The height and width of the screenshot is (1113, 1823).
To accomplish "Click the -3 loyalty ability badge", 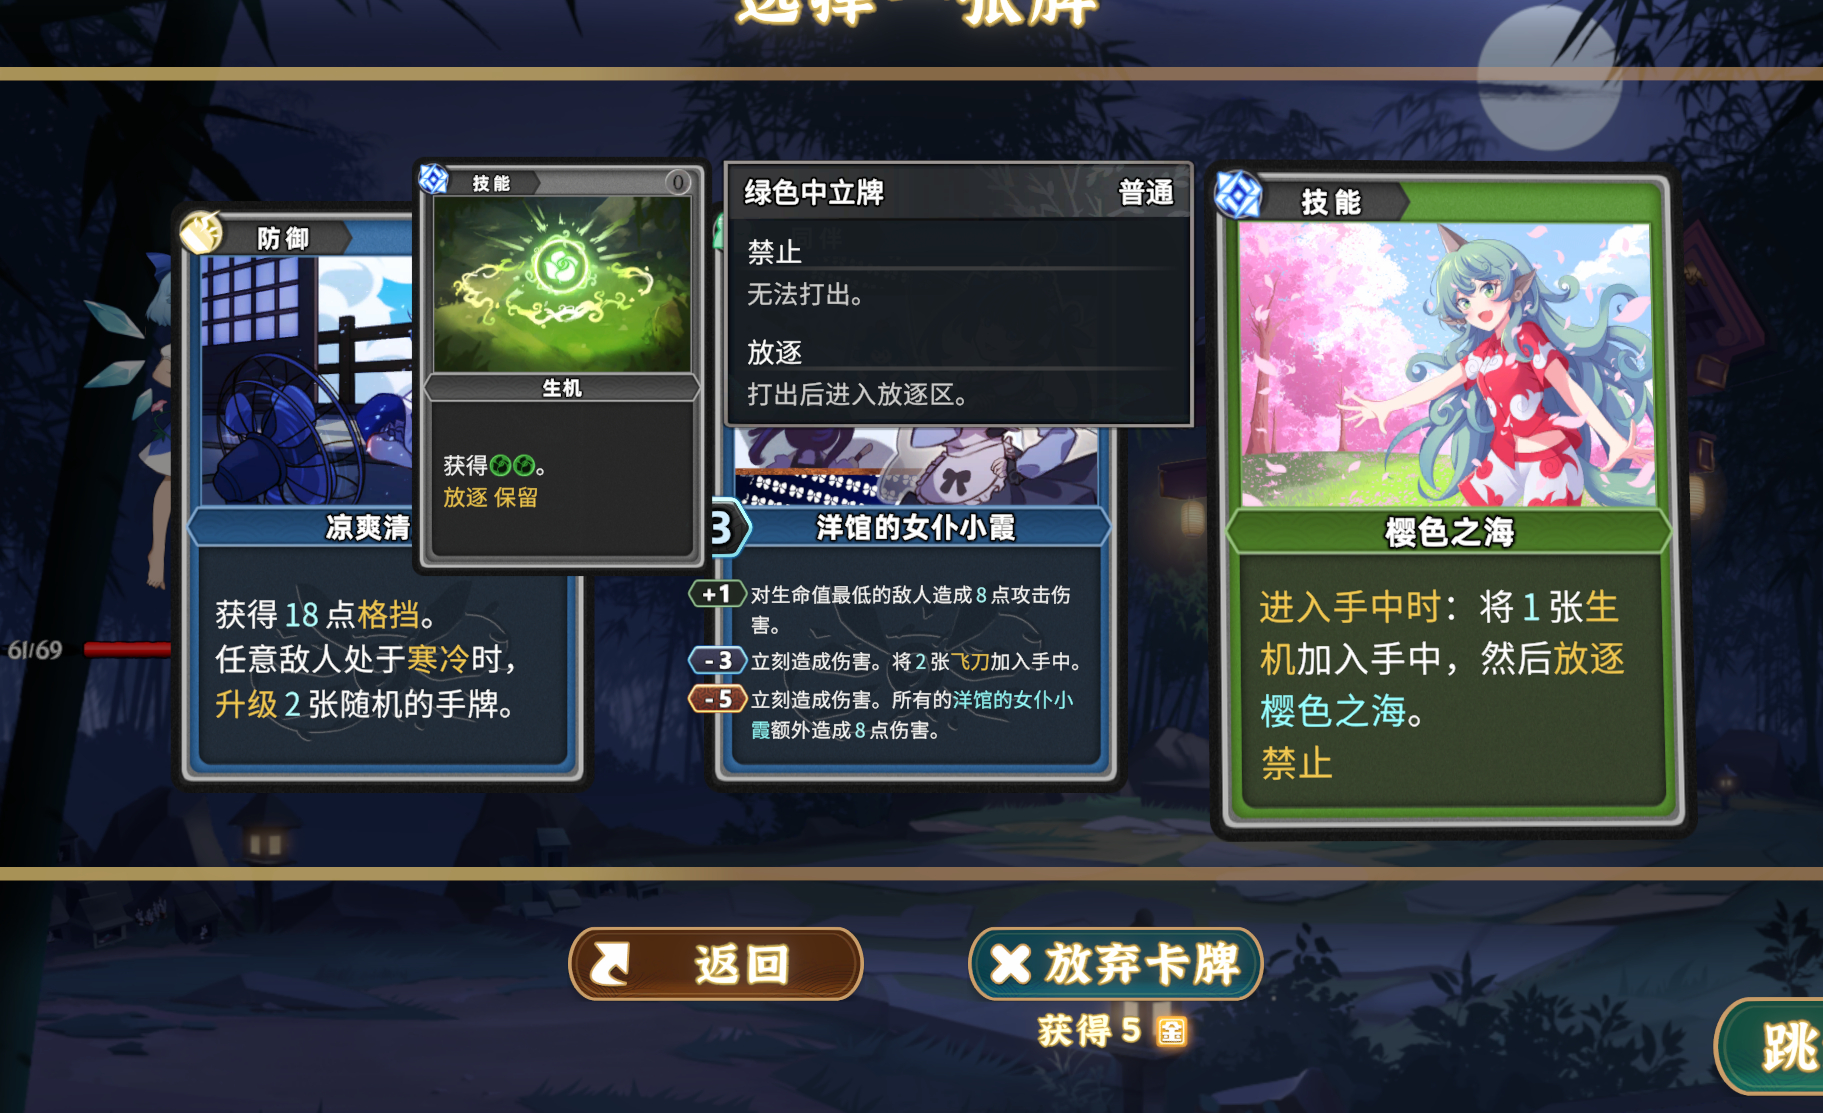I will pyautogui.click(x=717, y=661).
